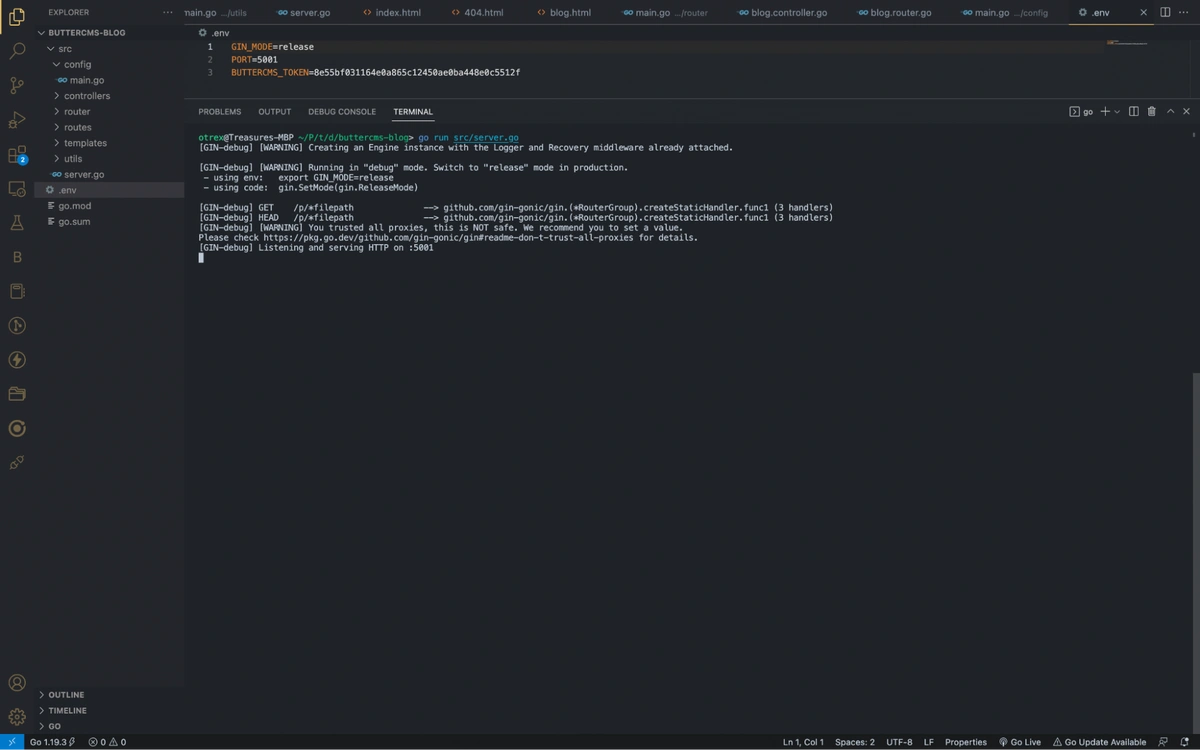
Task: Click the notifications bell in status bar
Action: 1183,742
